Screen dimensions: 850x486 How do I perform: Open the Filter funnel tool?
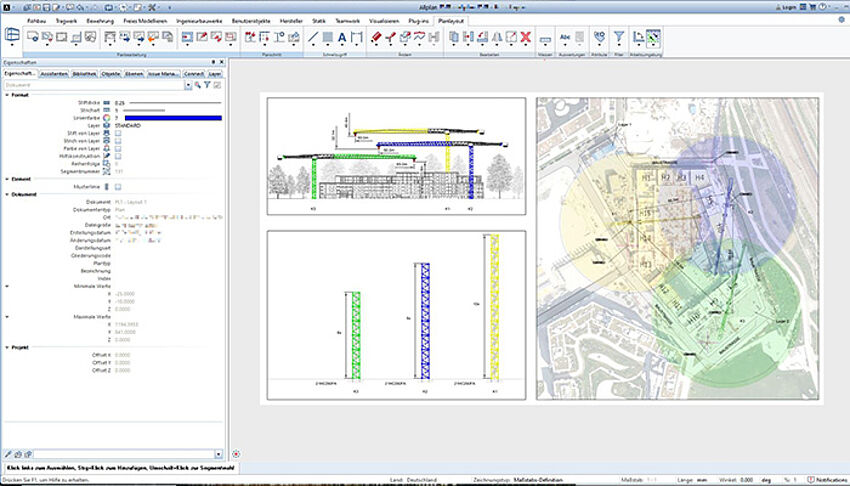click(x=619, y=37)
